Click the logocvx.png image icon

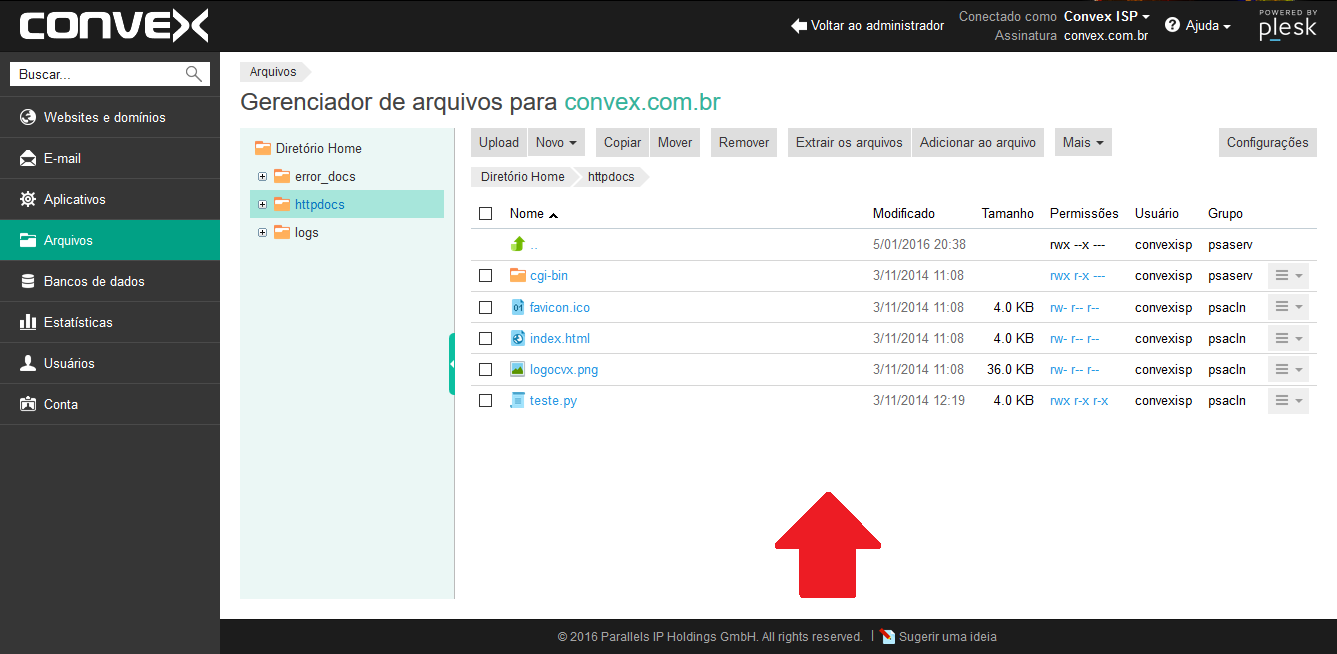(x=517, y=369)
